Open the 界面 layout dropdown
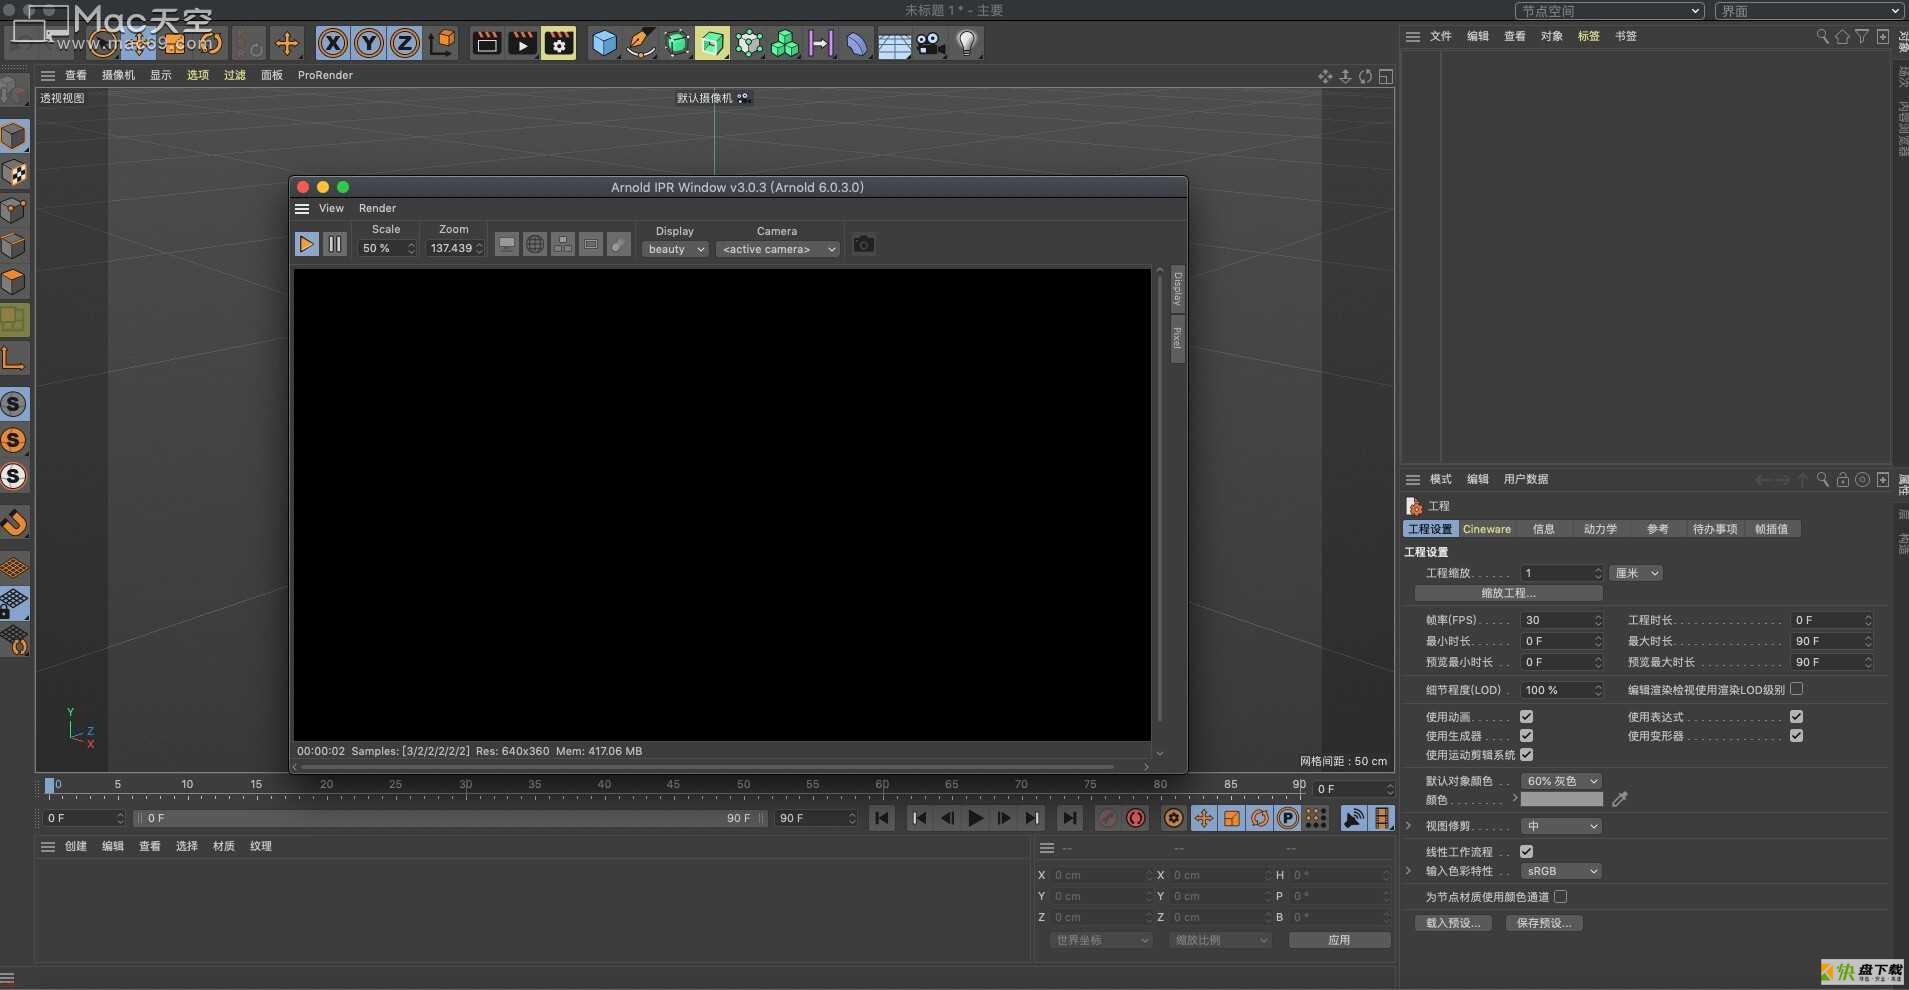 [1809, 11]
